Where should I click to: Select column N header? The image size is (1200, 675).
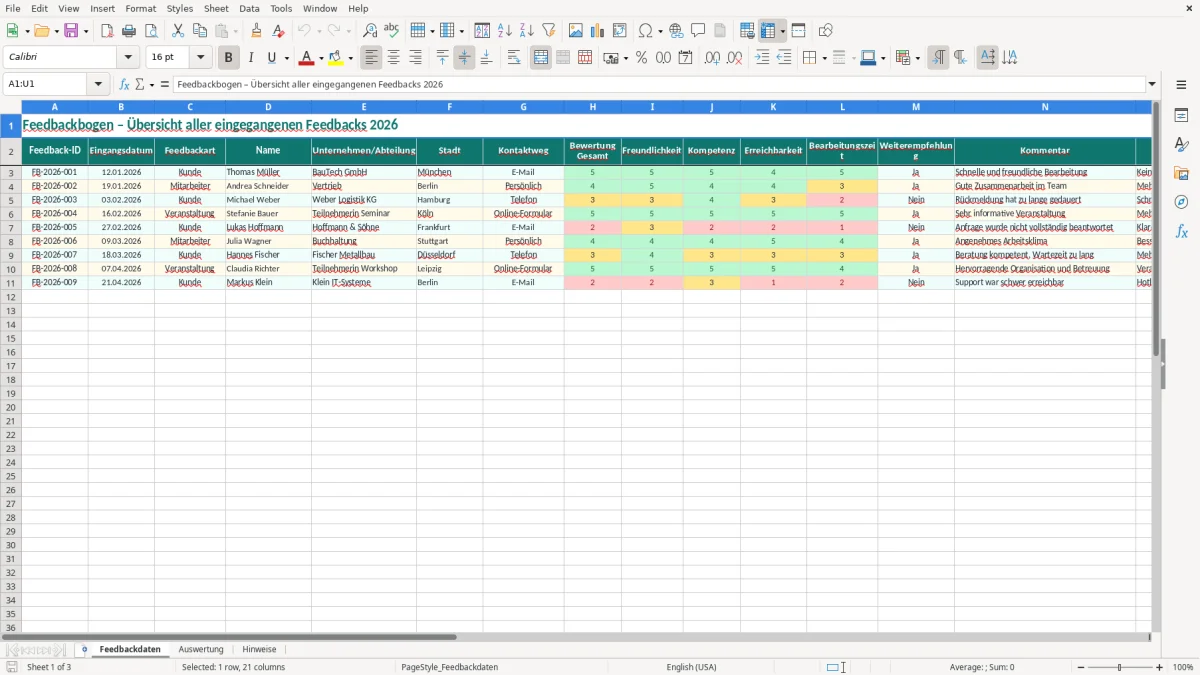[x=1045, y=106]
